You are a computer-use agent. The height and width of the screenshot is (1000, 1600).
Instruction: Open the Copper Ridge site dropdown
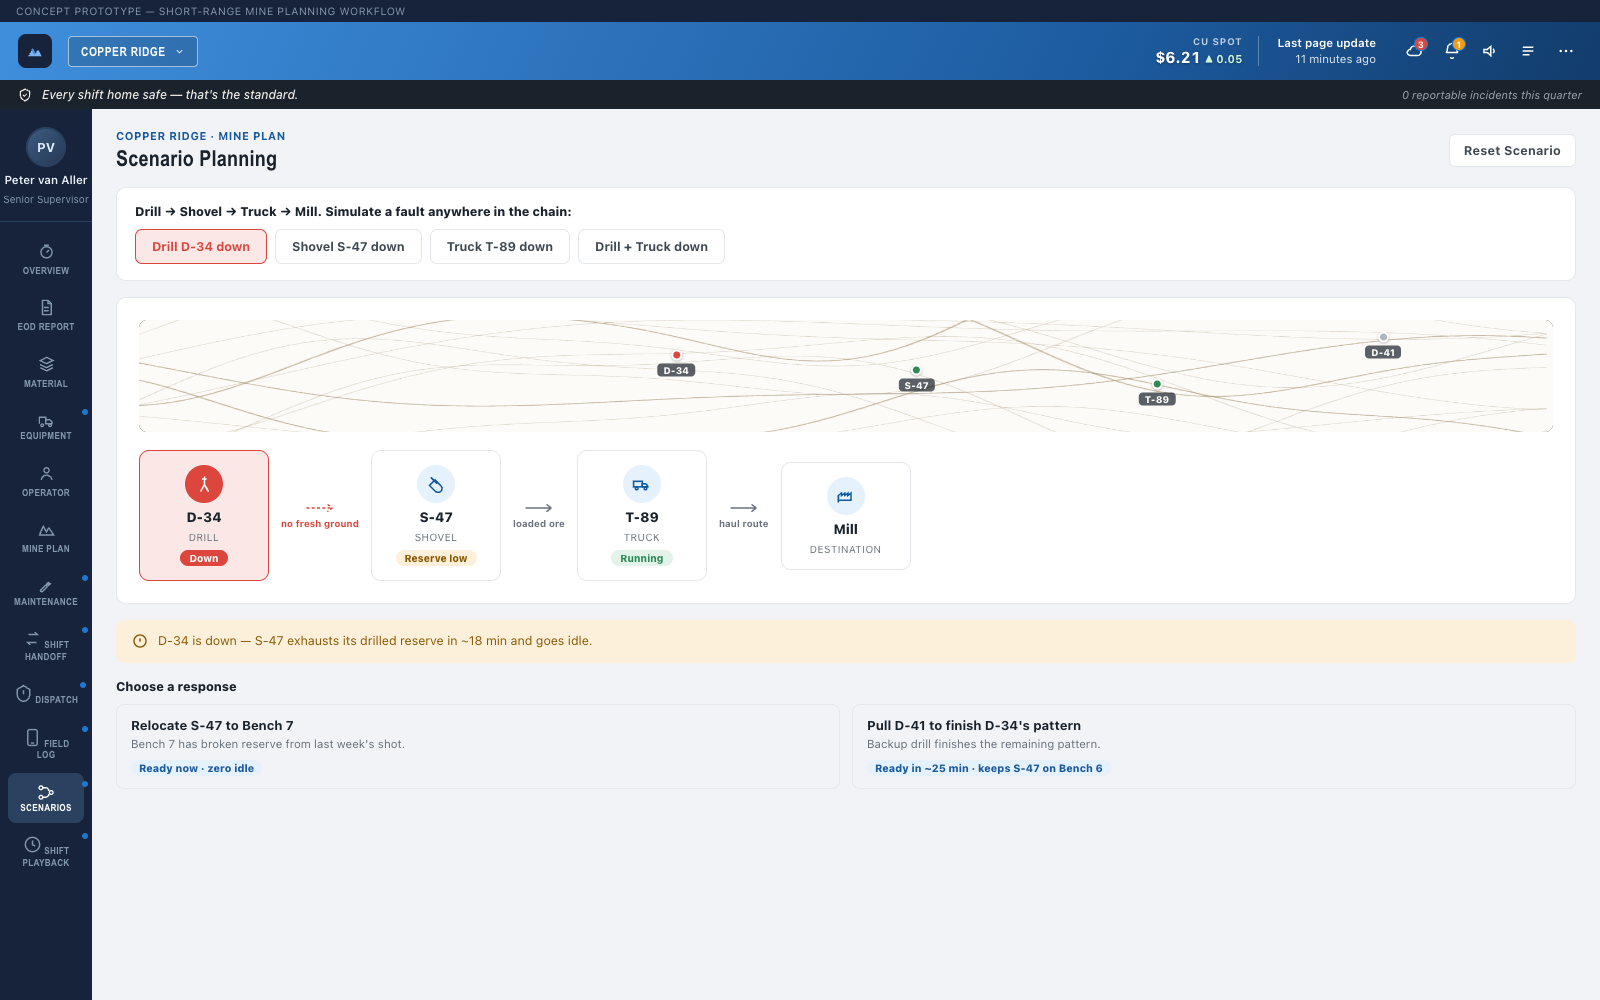point(133,51)
